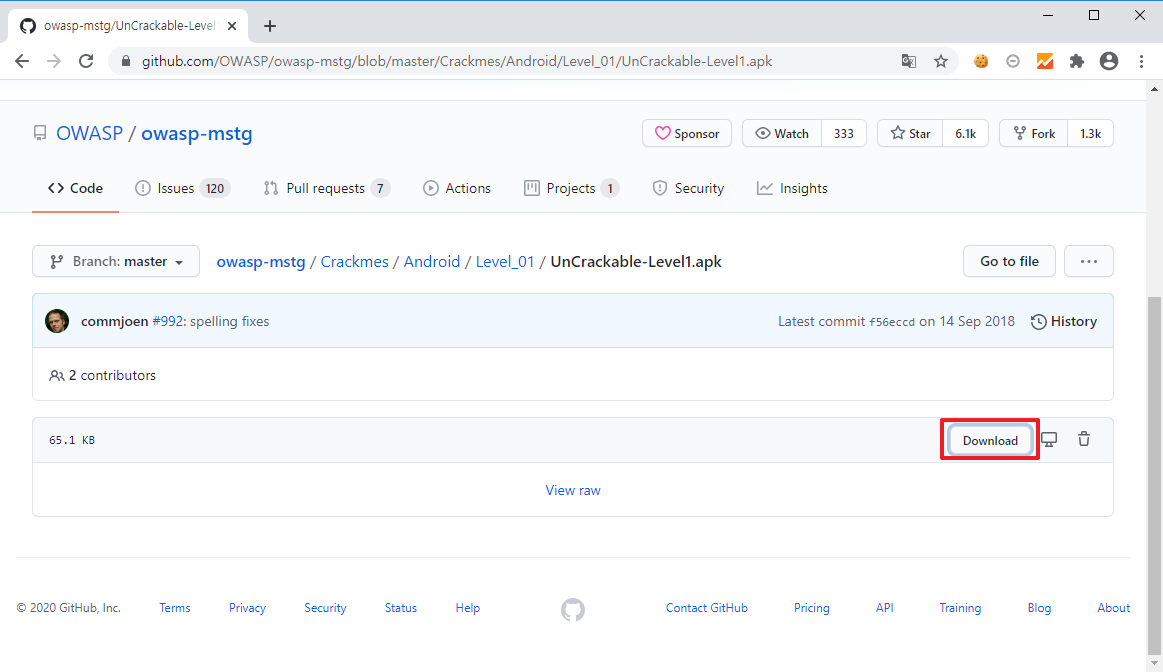Open pull request #992 link
The height and width of the screenshot is (672, 1163).
pyautogui.click(x=168, y=321)
